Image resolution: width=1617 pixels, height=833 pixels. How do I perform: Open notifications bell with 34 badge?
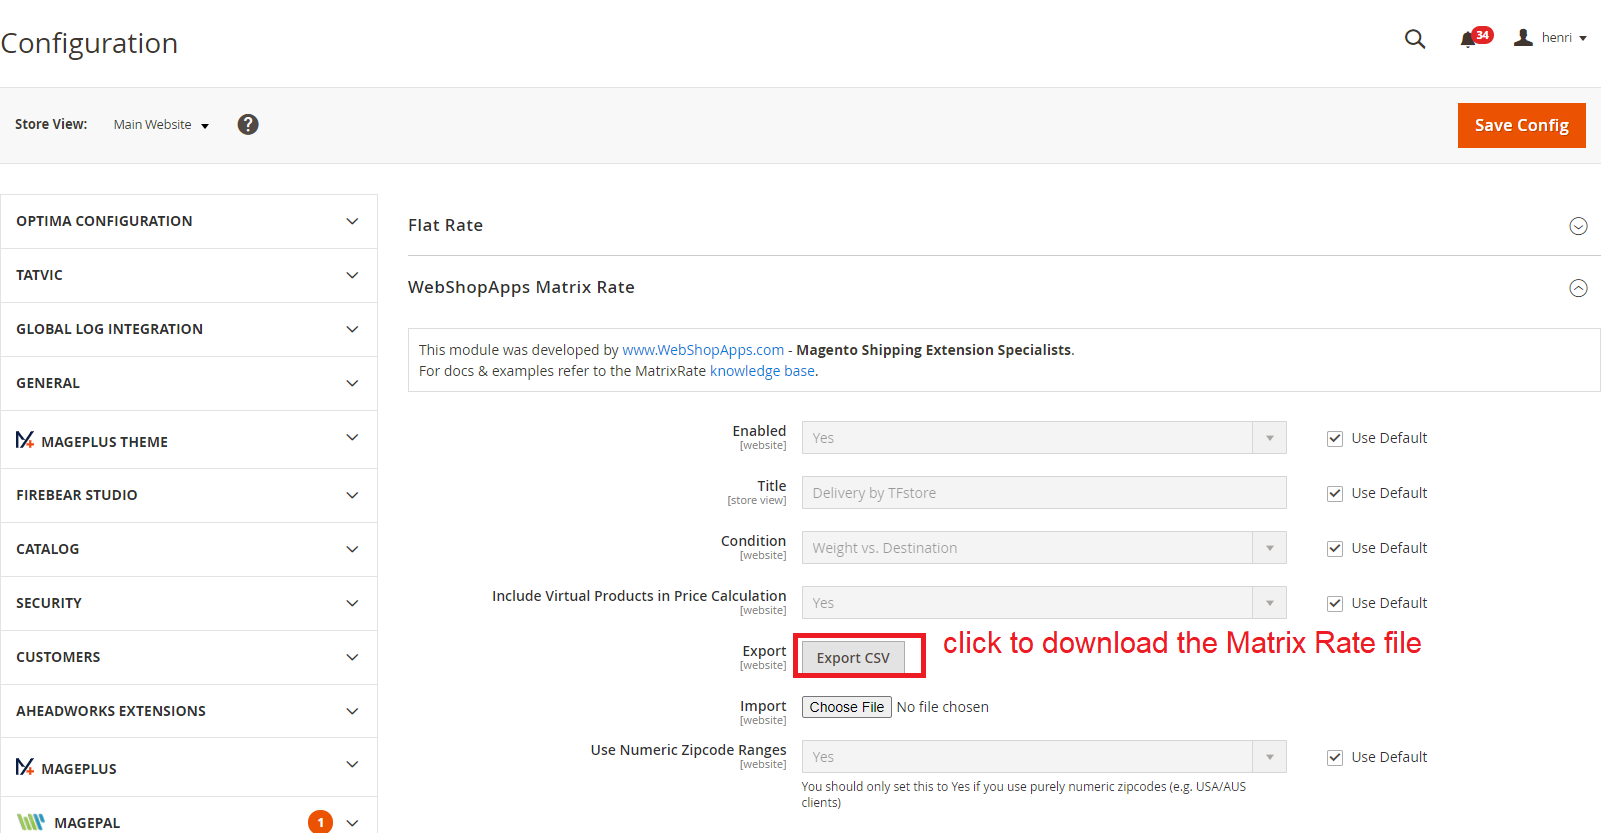(x=1474, y=38)
